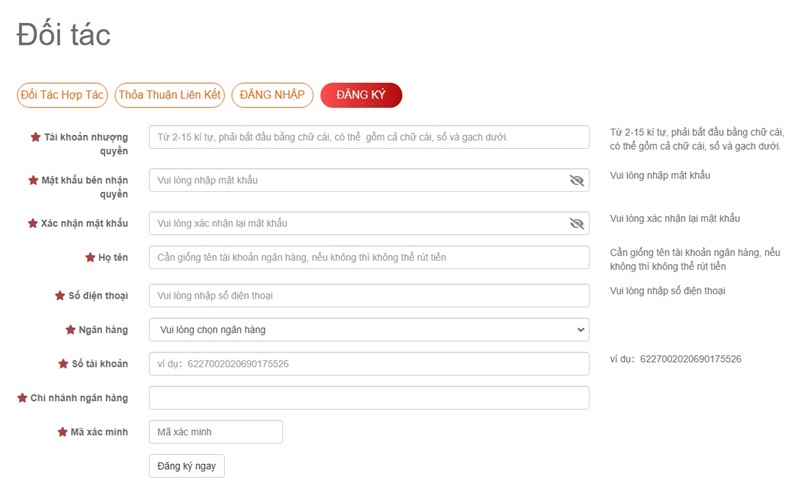The height and width of the screenshot is (500, 800).
Task: Click the Đối tác page heading
Action: tap(63, 35)
